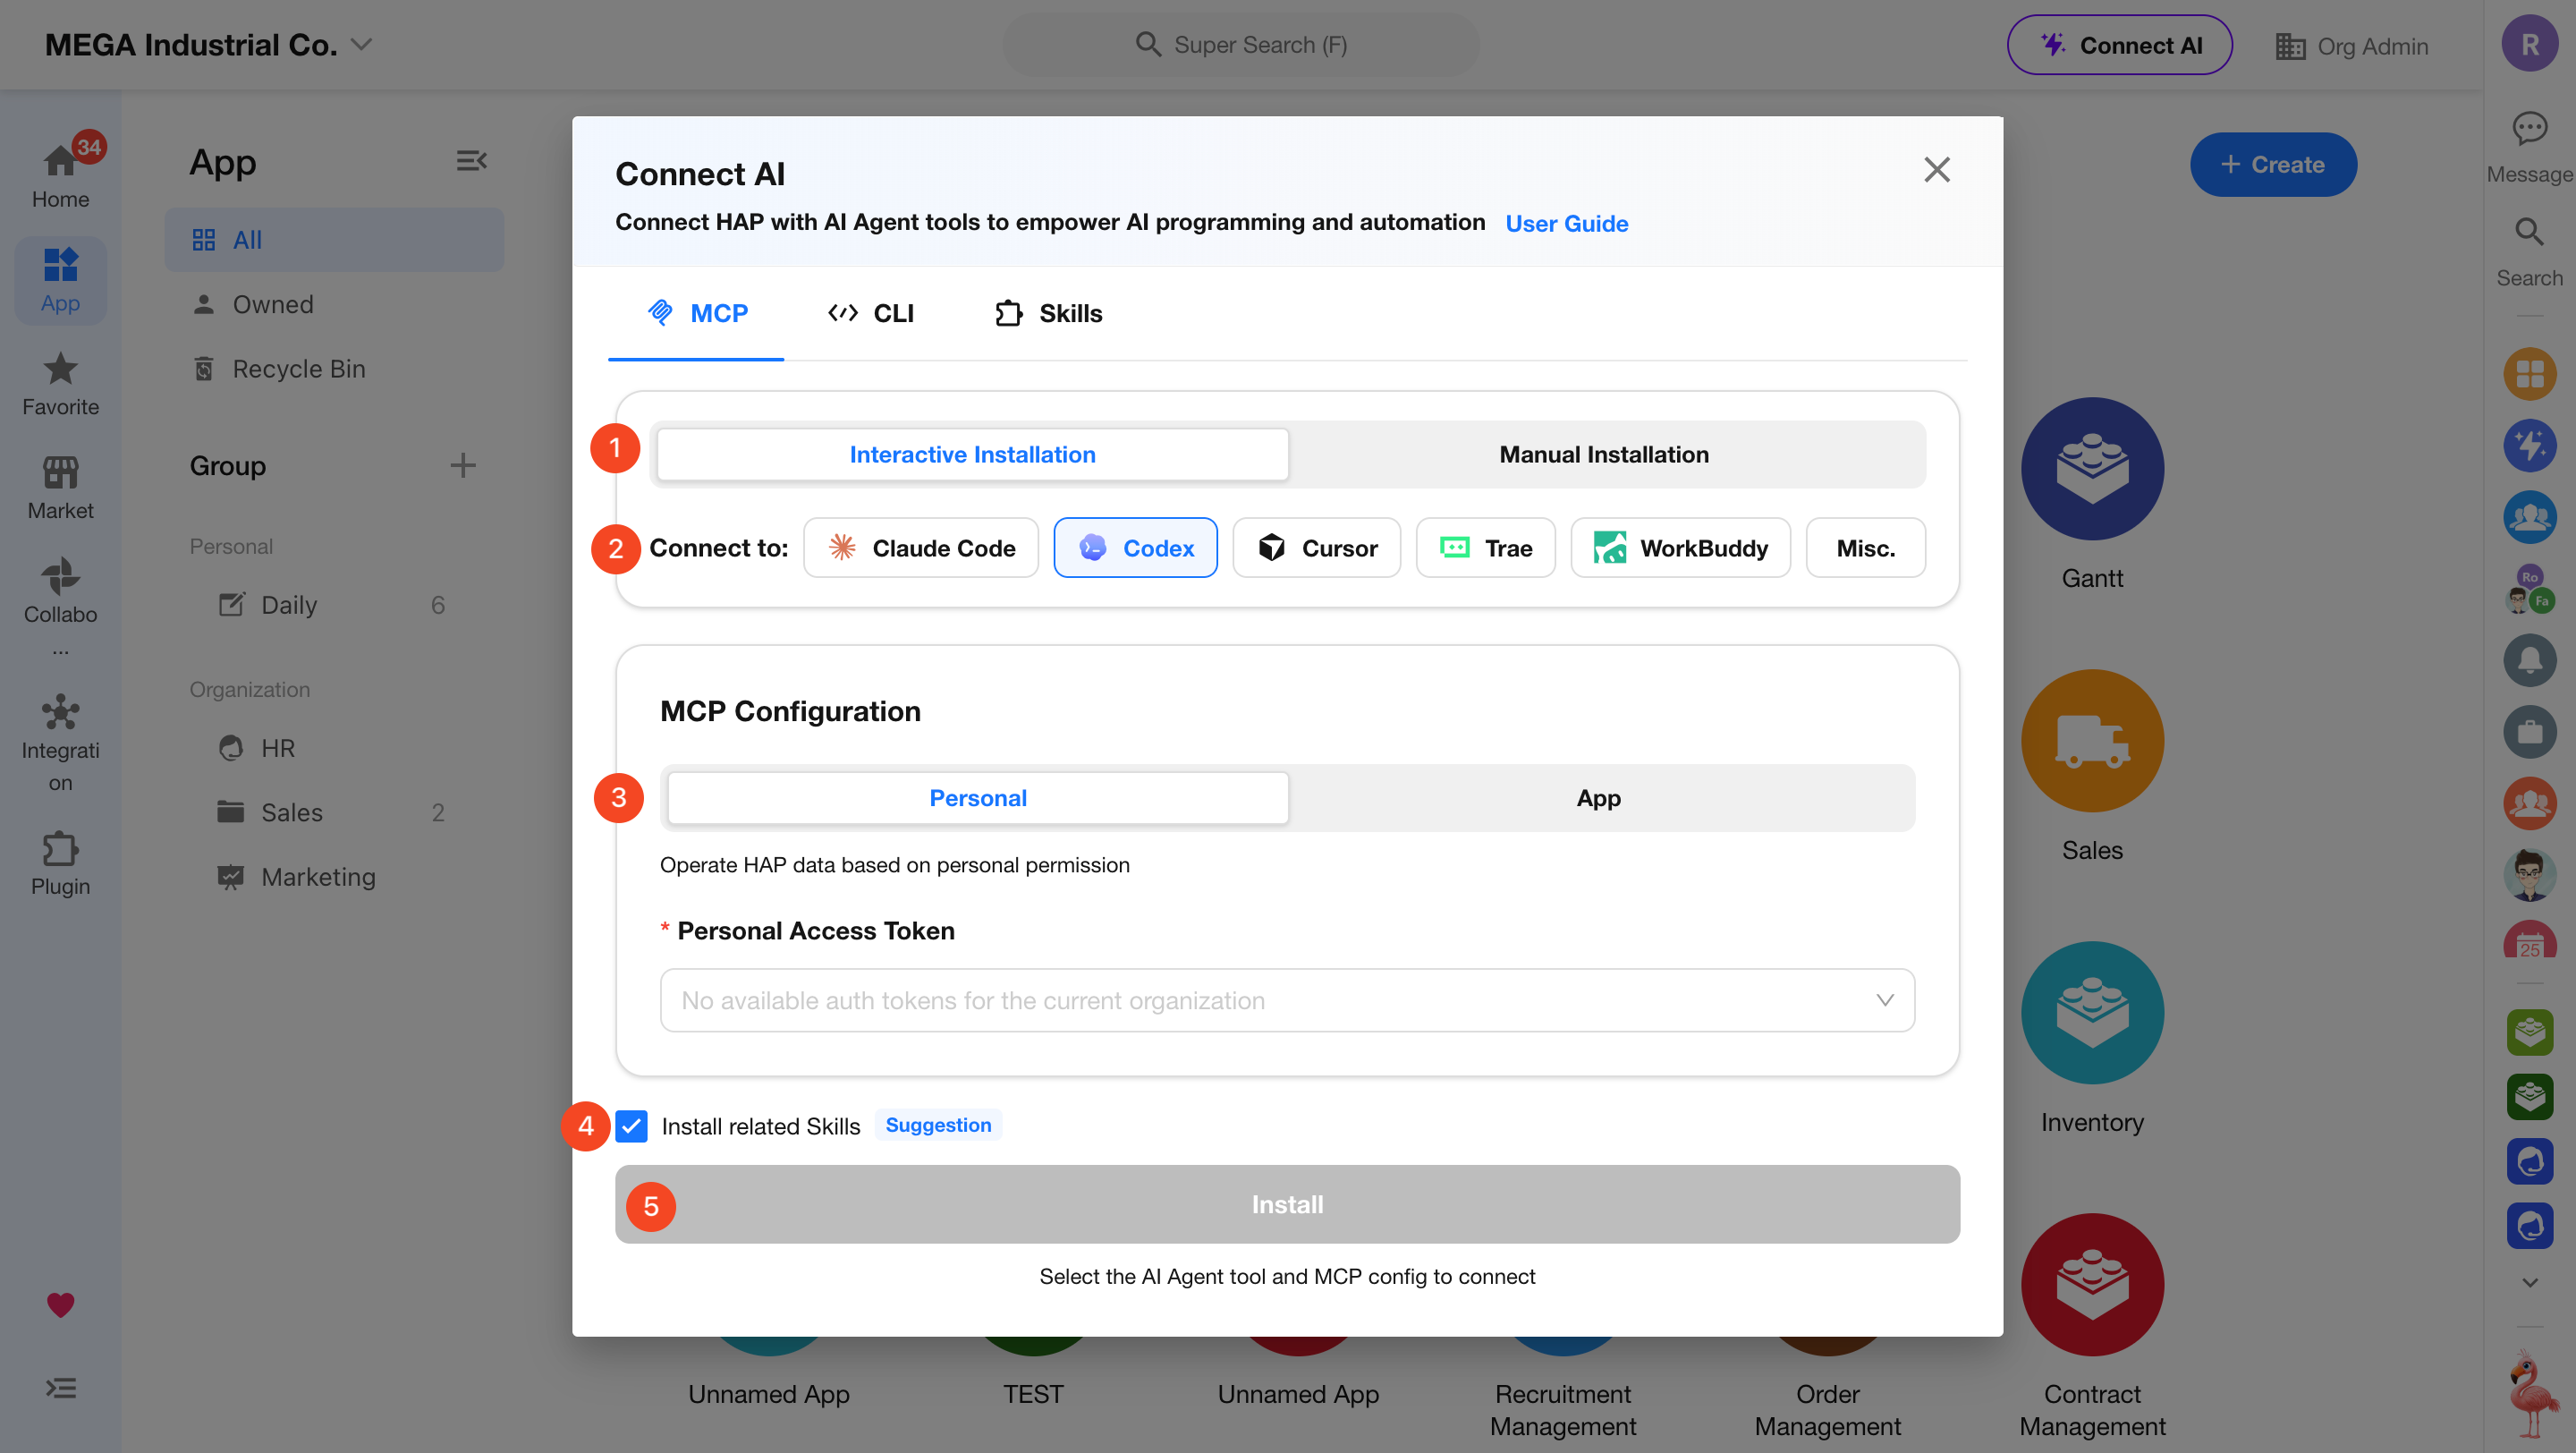Image resolution: width=2576 pixels, height=1453 pixels.
Task: Toggle Install related Skills checkbox
Action: (631, 1126)
